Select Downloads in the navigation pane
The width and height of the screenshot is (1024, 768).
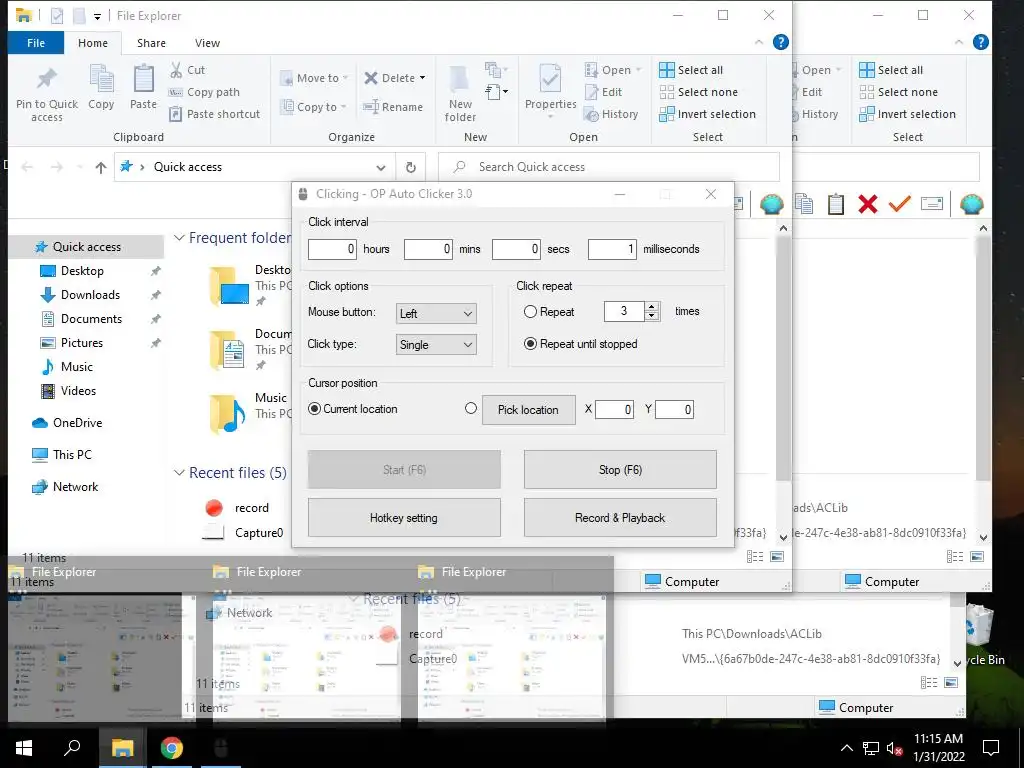90,295
